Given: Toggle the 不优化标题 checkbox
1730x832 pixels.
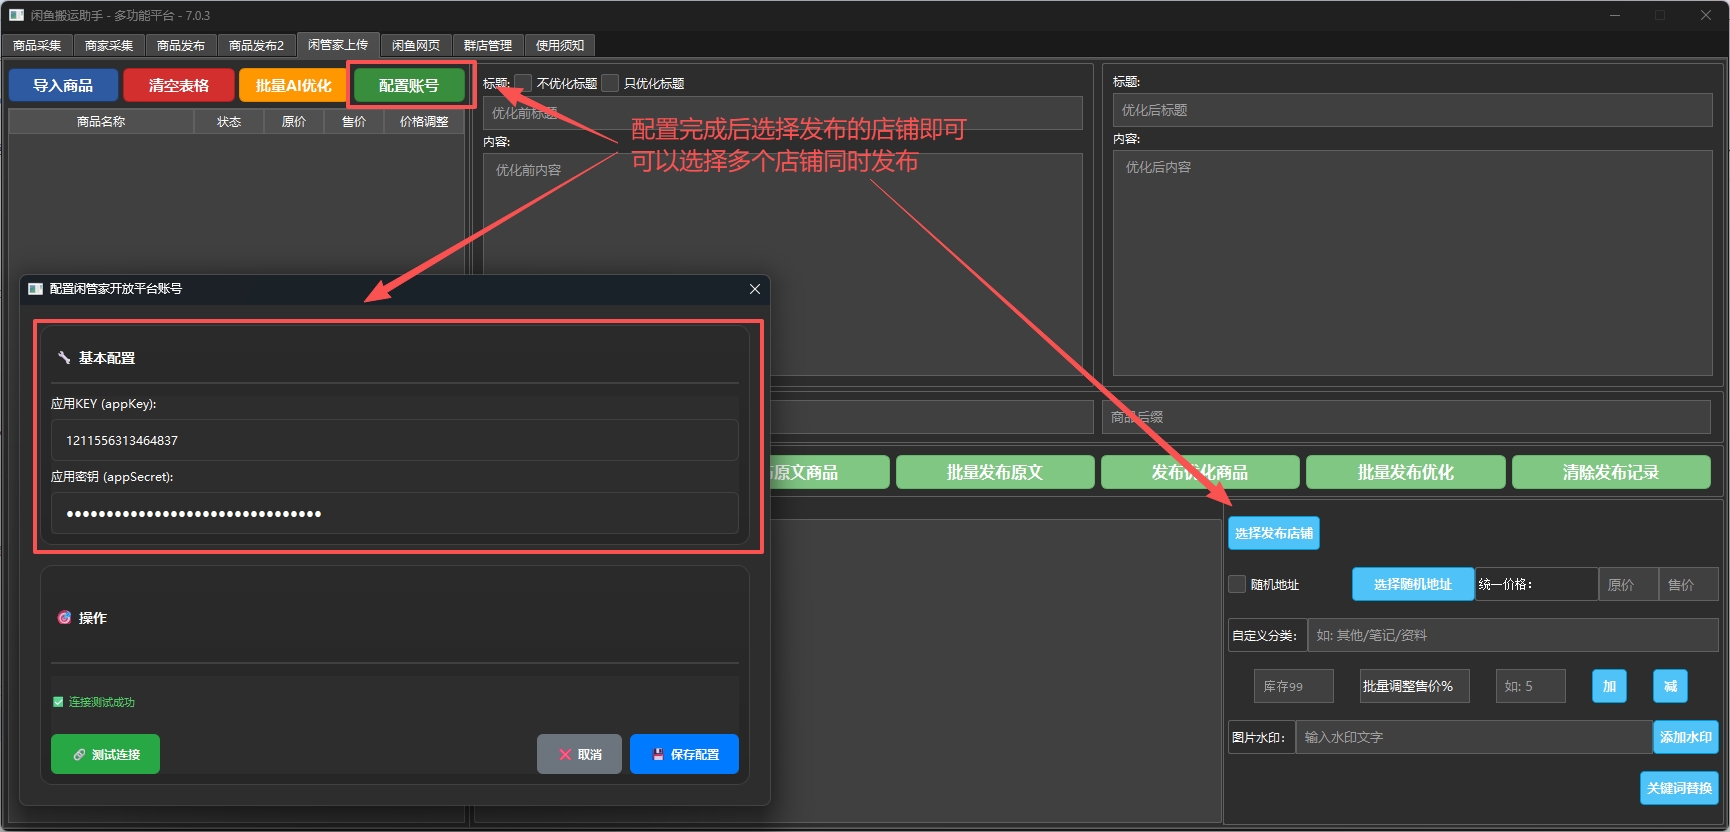Looking at the screenshot, I should click(x=523, y=83).
